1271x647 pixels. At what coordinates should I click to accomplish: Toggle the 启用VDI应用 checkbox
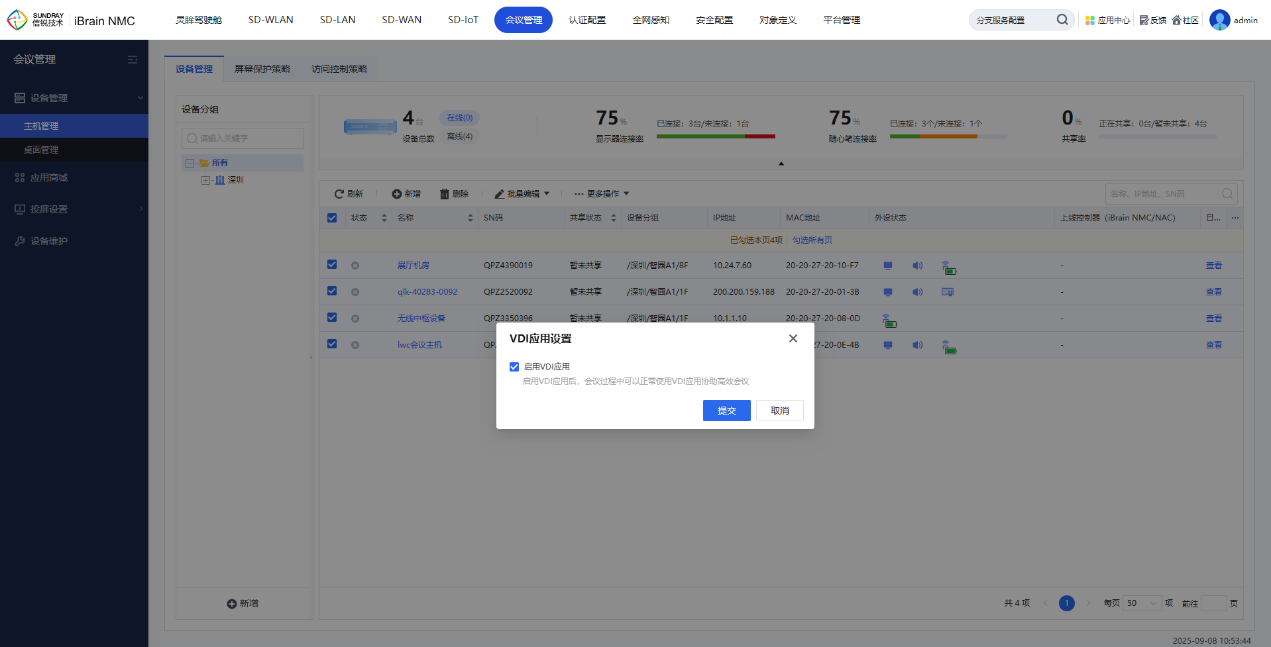[514, 367]
